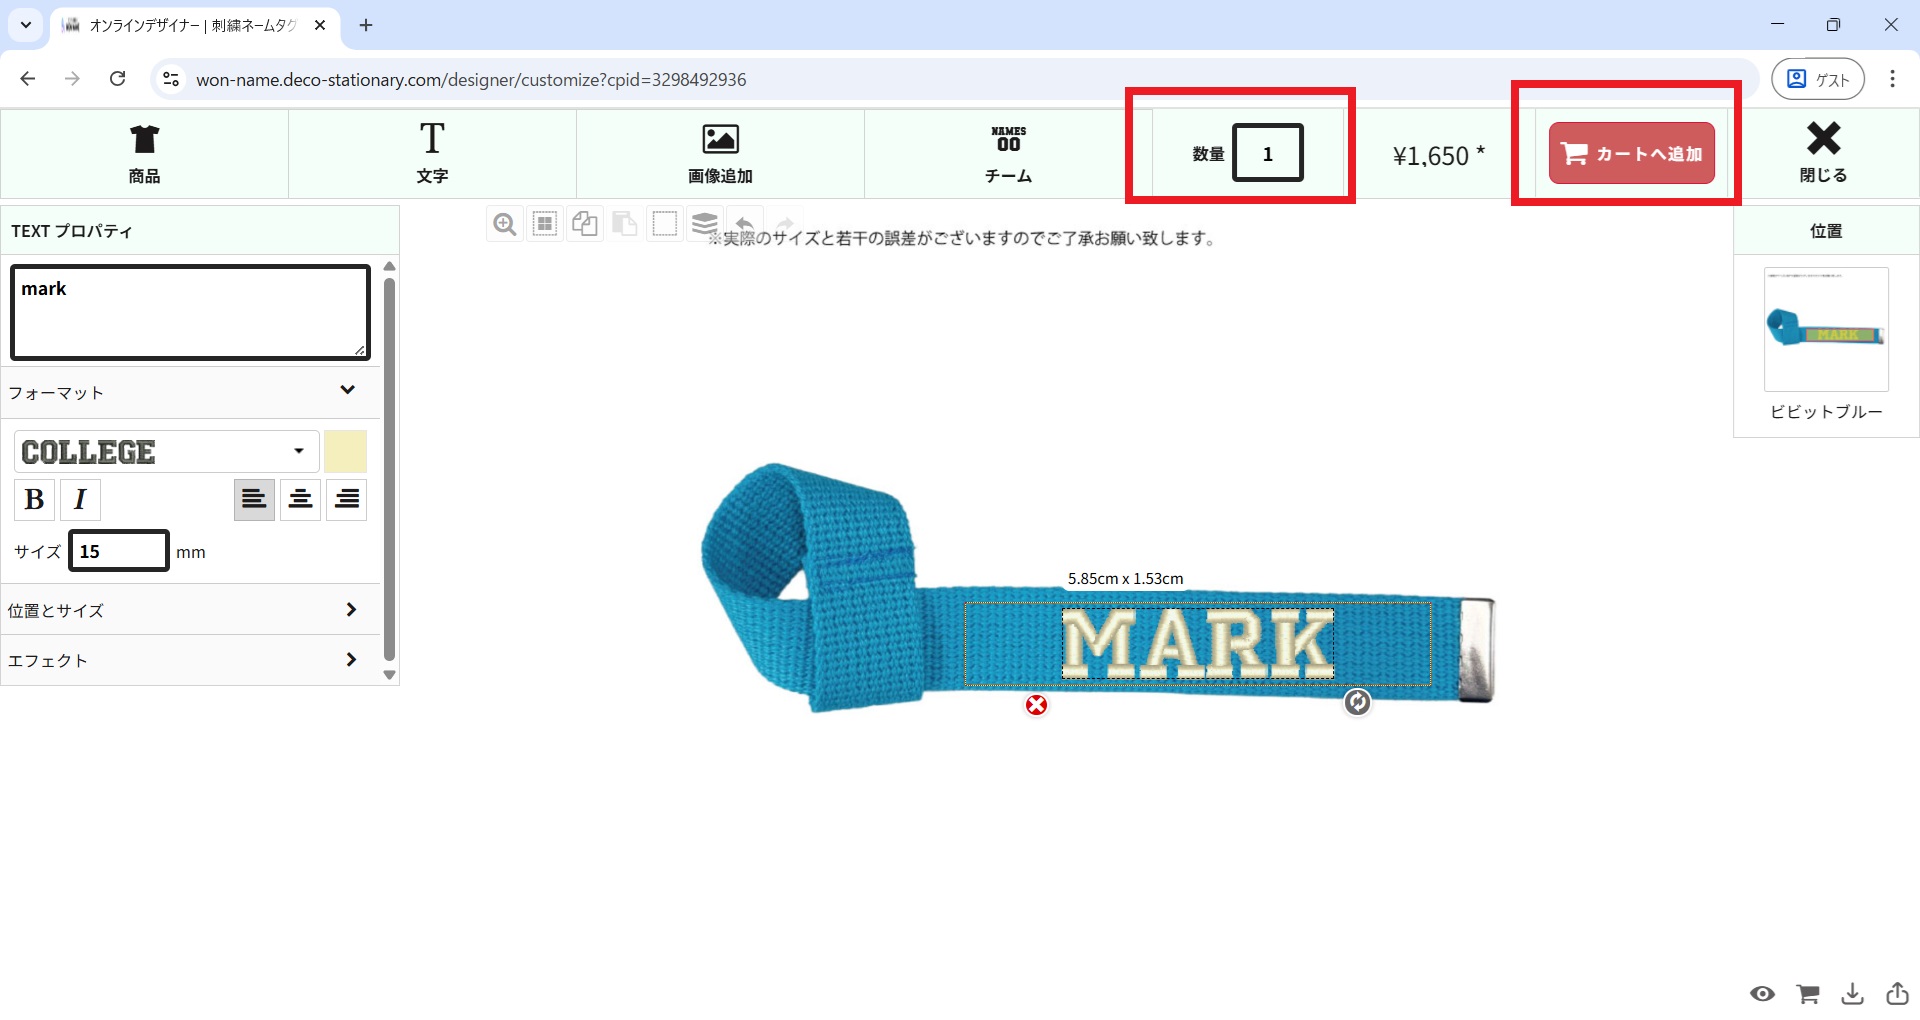Open the 画像追加 image tab
Image resolution: width=1920 pixels, height=1020 pixels.
pos(720,154)
